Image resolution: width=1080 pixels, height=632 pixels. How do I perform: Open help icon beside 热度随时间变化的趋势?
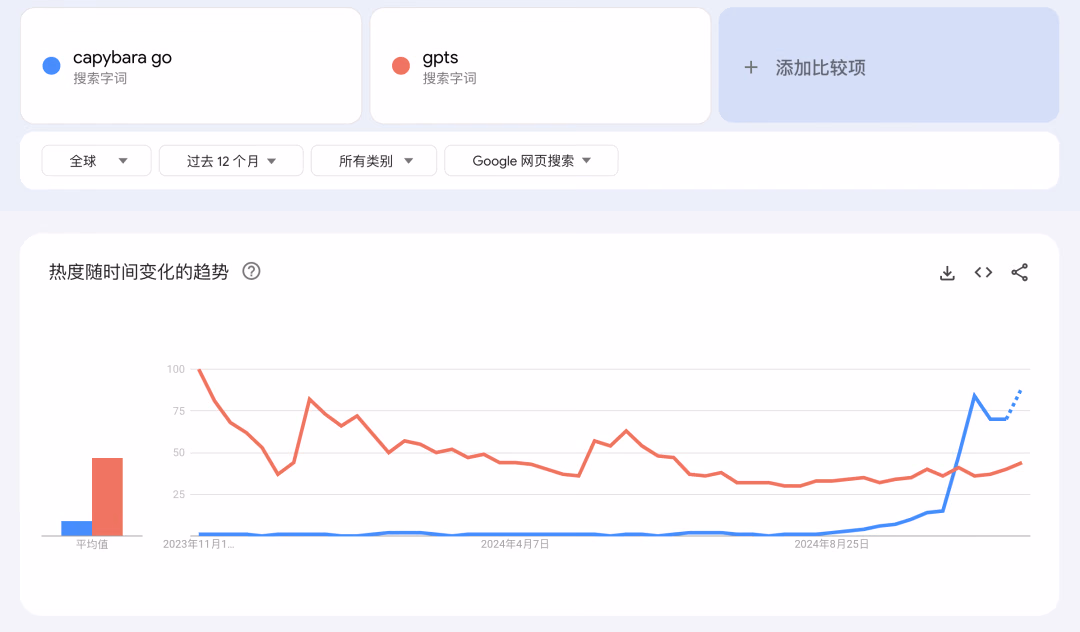point(251,271)
